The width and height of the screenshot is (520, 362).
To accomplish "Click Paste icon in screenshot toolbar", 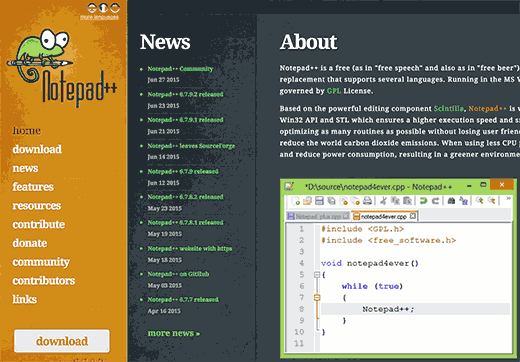I will [407, 201].
